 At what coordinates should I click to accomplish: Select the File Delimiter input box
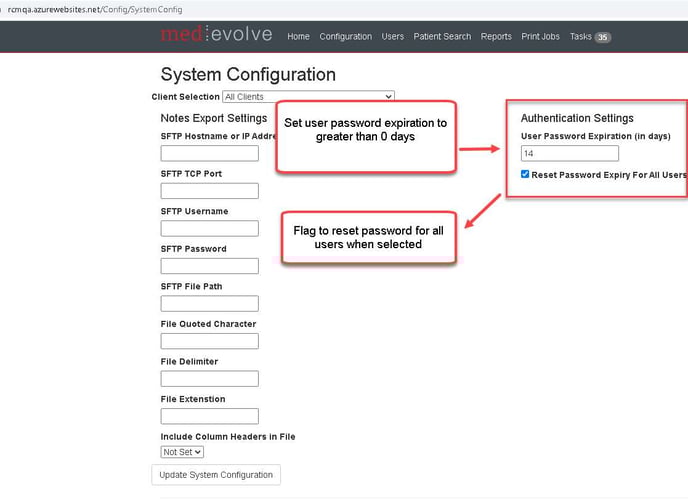[x=209, y=379]
